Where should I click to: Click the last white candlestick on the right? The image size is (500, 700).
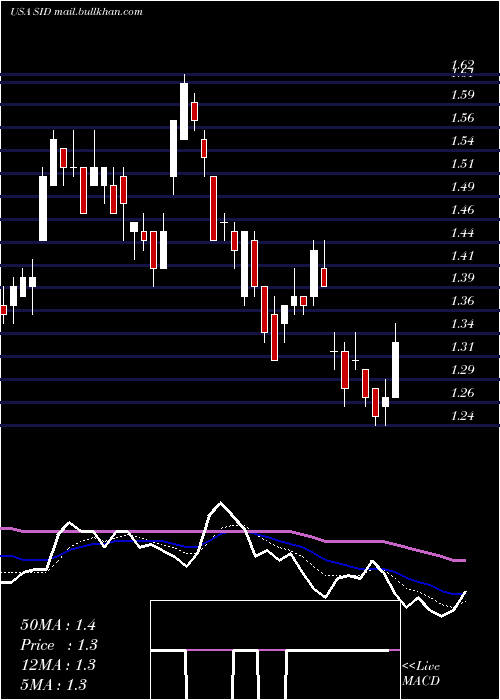(396, 370)
